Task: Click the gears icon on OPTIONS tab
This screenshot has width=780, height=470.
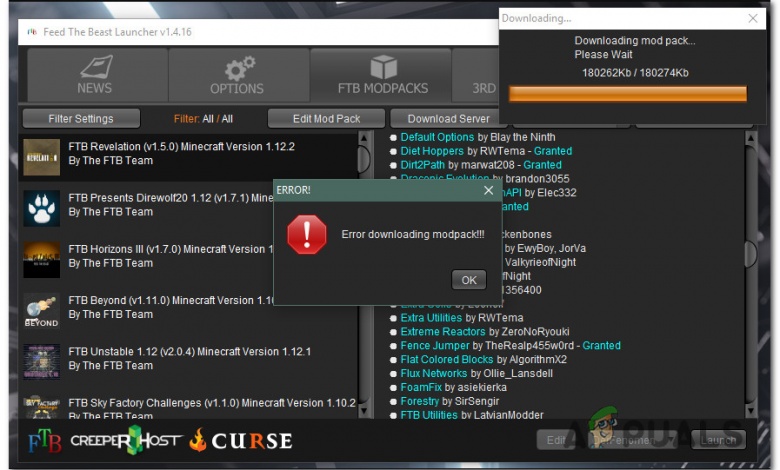Action: 240,68
